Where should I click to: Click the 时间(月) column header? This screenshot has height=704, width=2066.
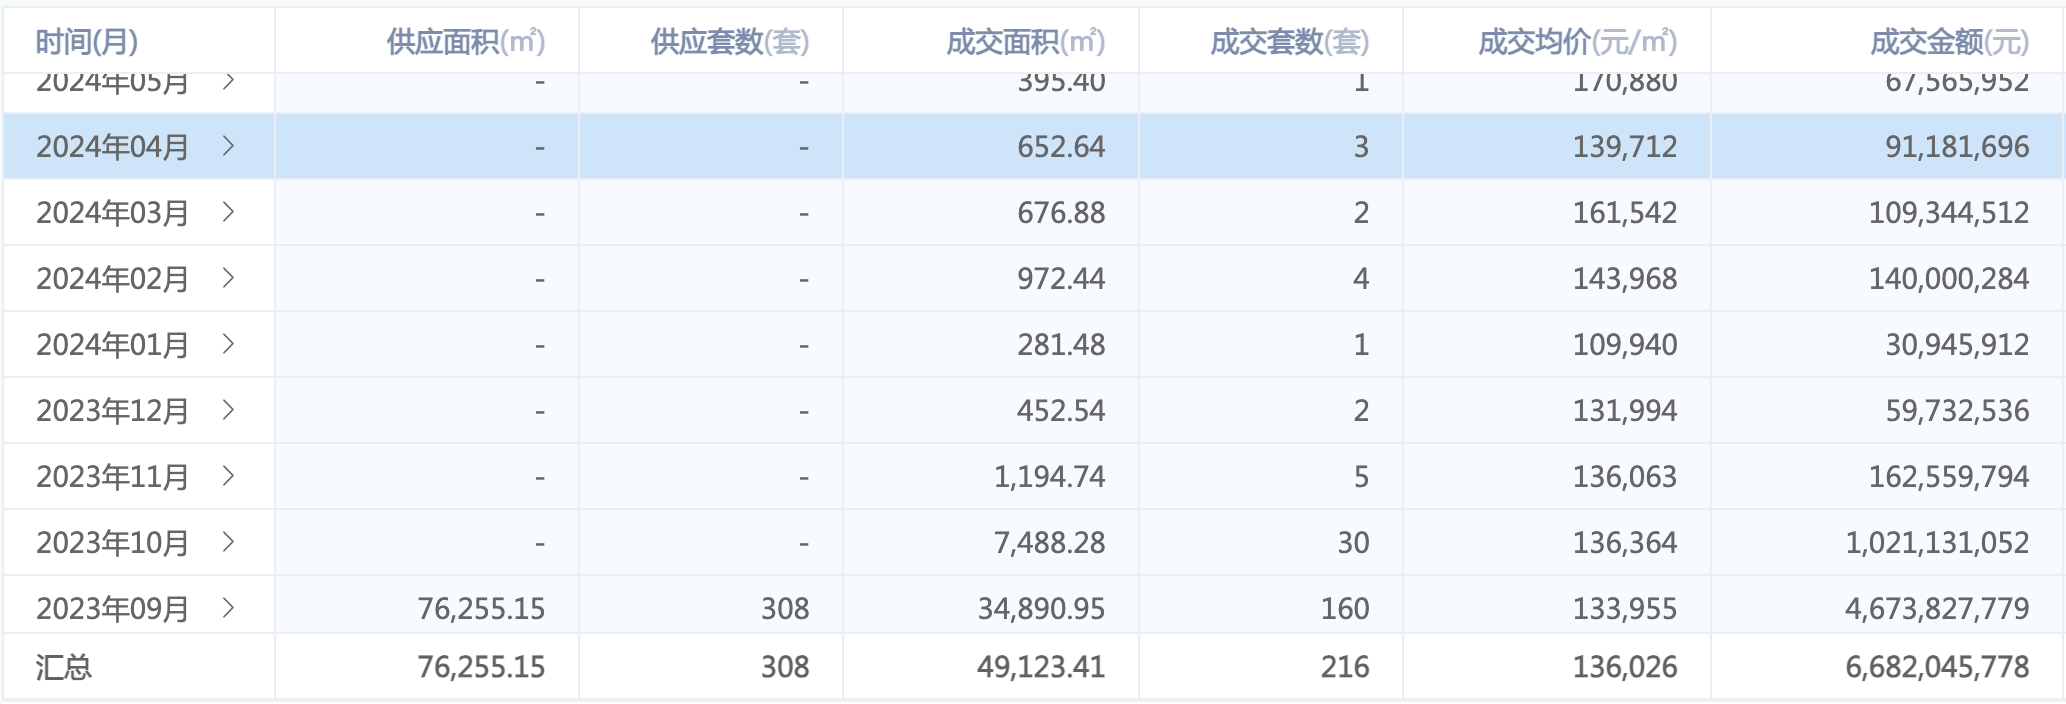(x=87, y=42)
